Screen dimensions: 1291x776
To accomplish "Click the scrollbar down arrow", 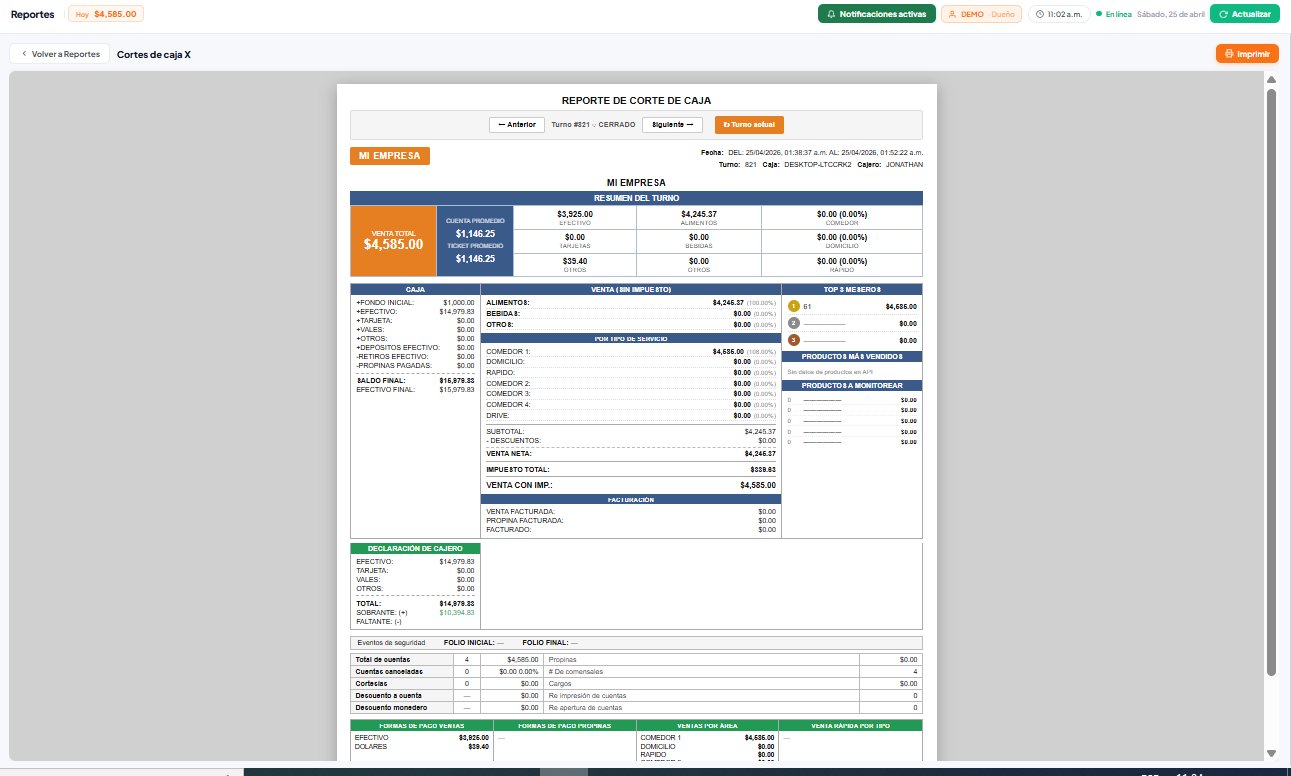I will pyautogui.click(x=1271, y=753).
